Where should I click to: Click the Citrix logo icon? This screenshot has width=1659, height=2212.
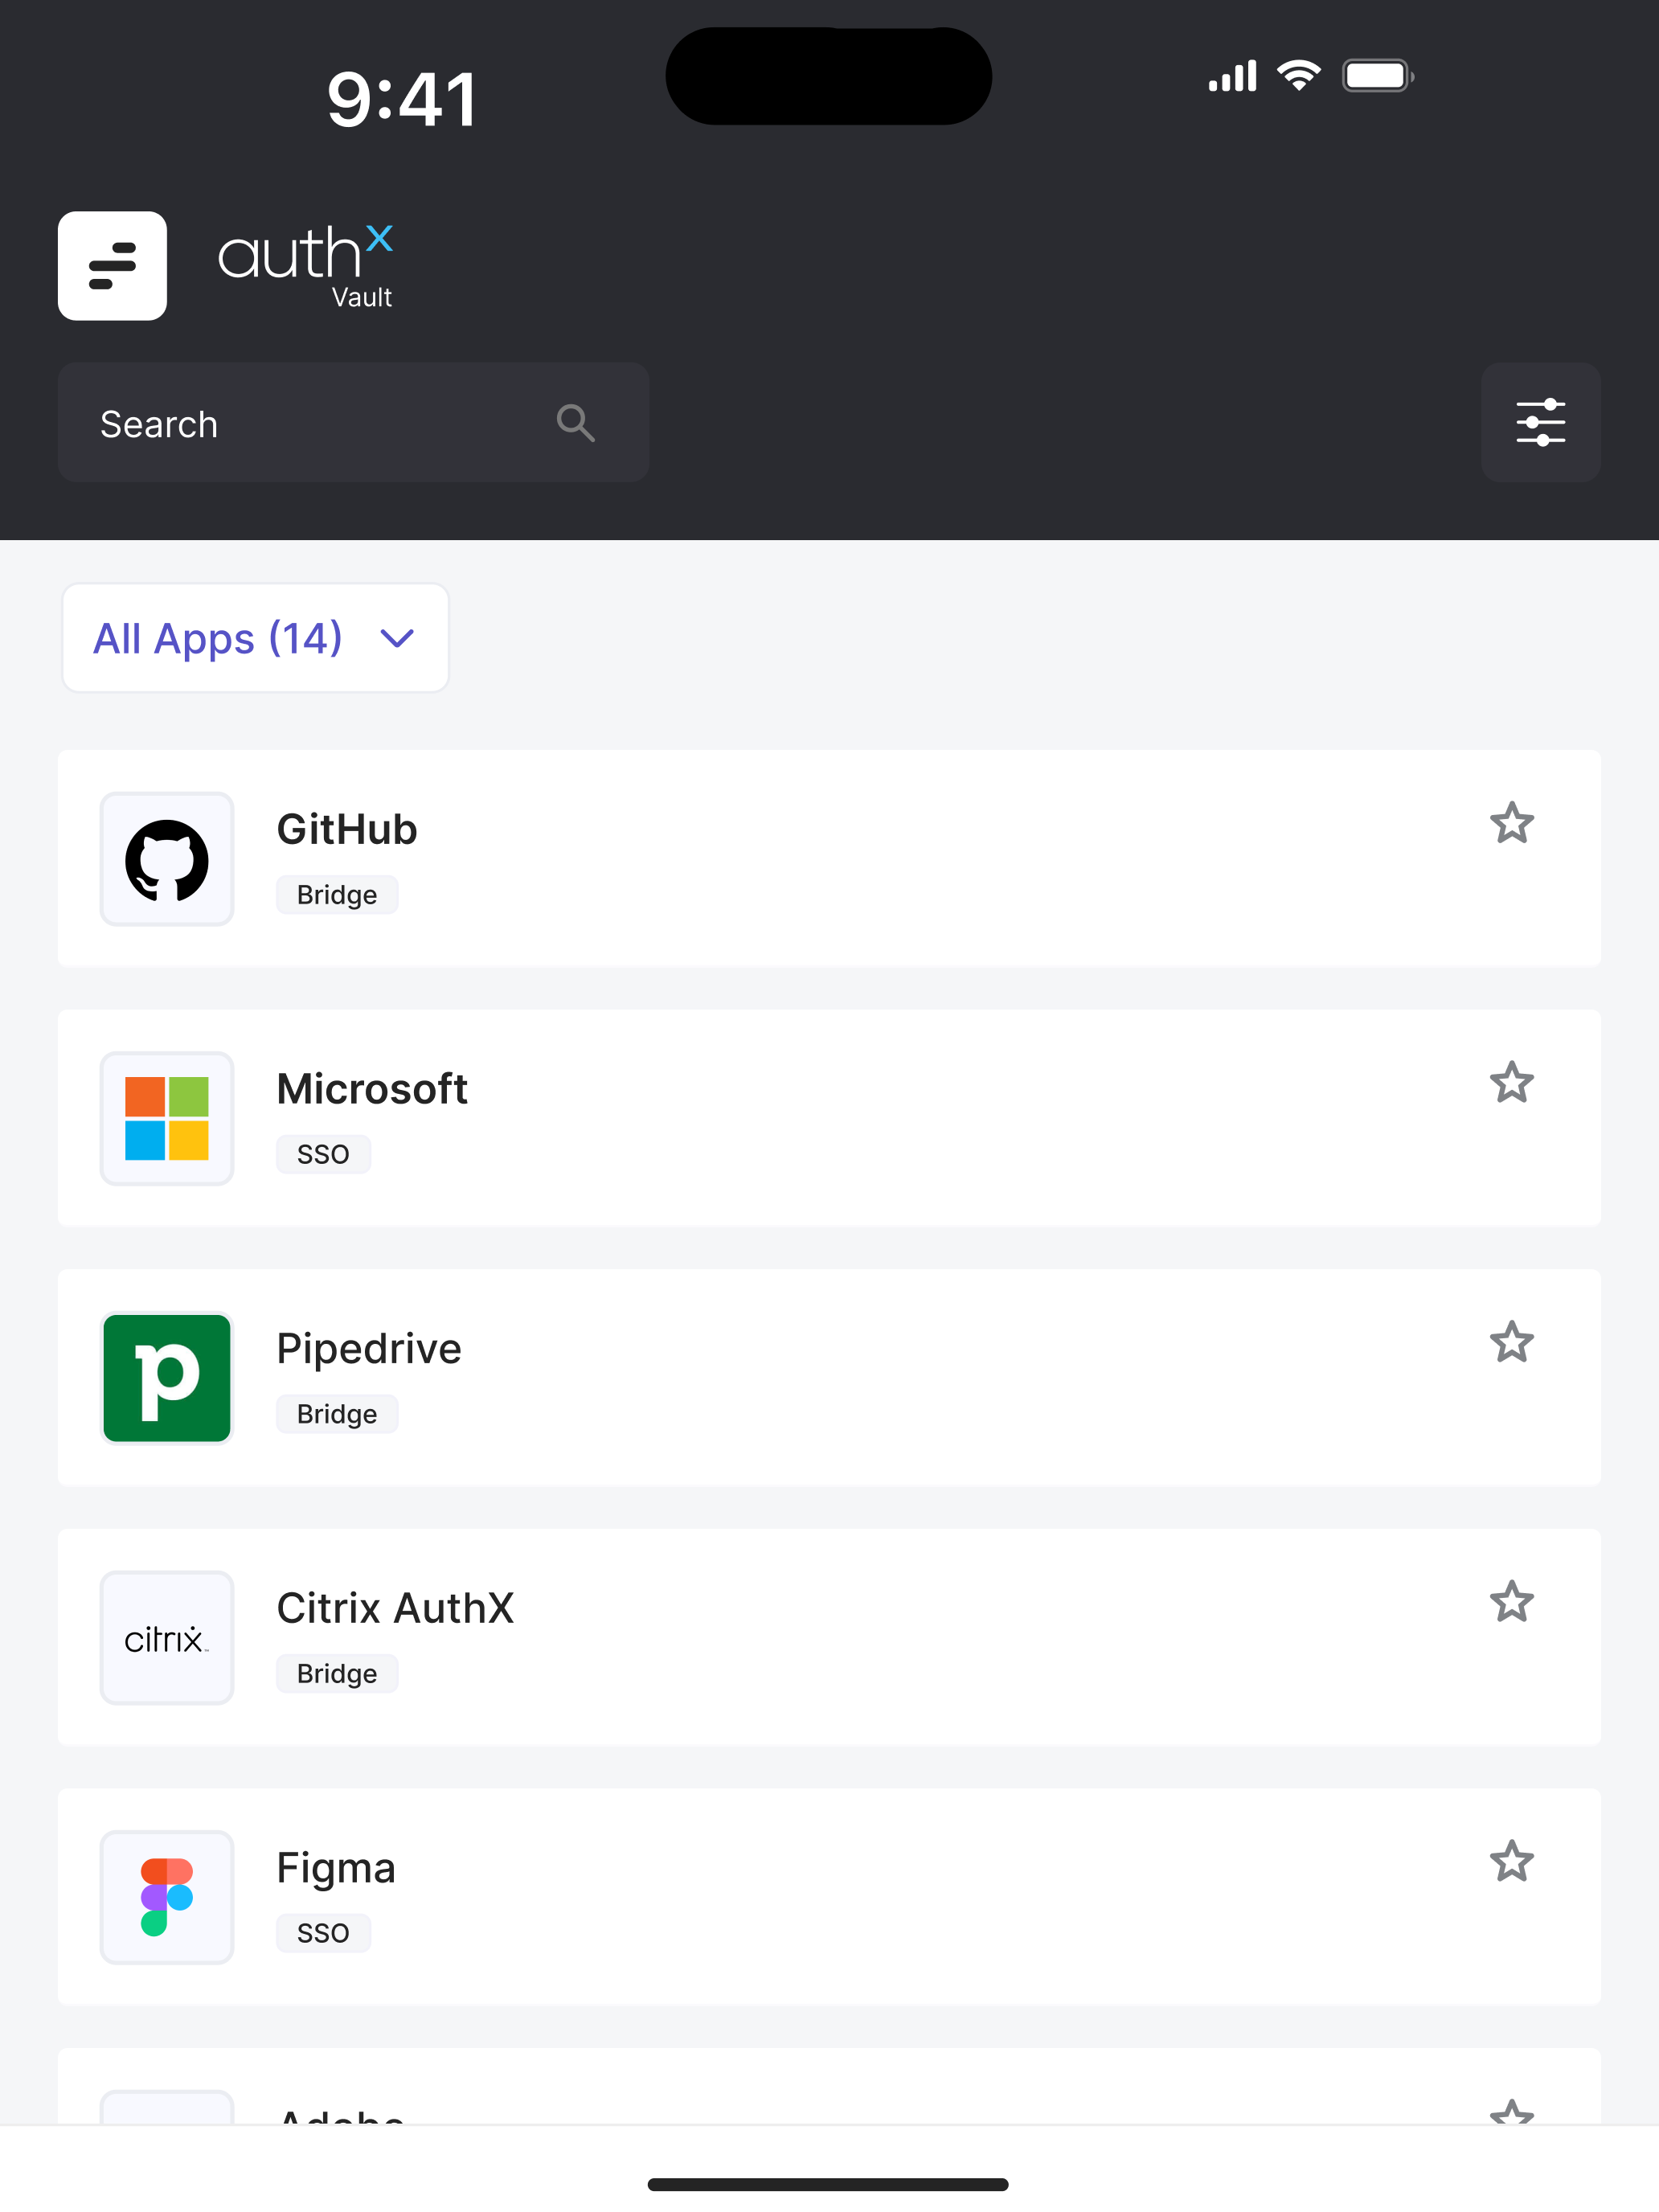click(167, 1638)
